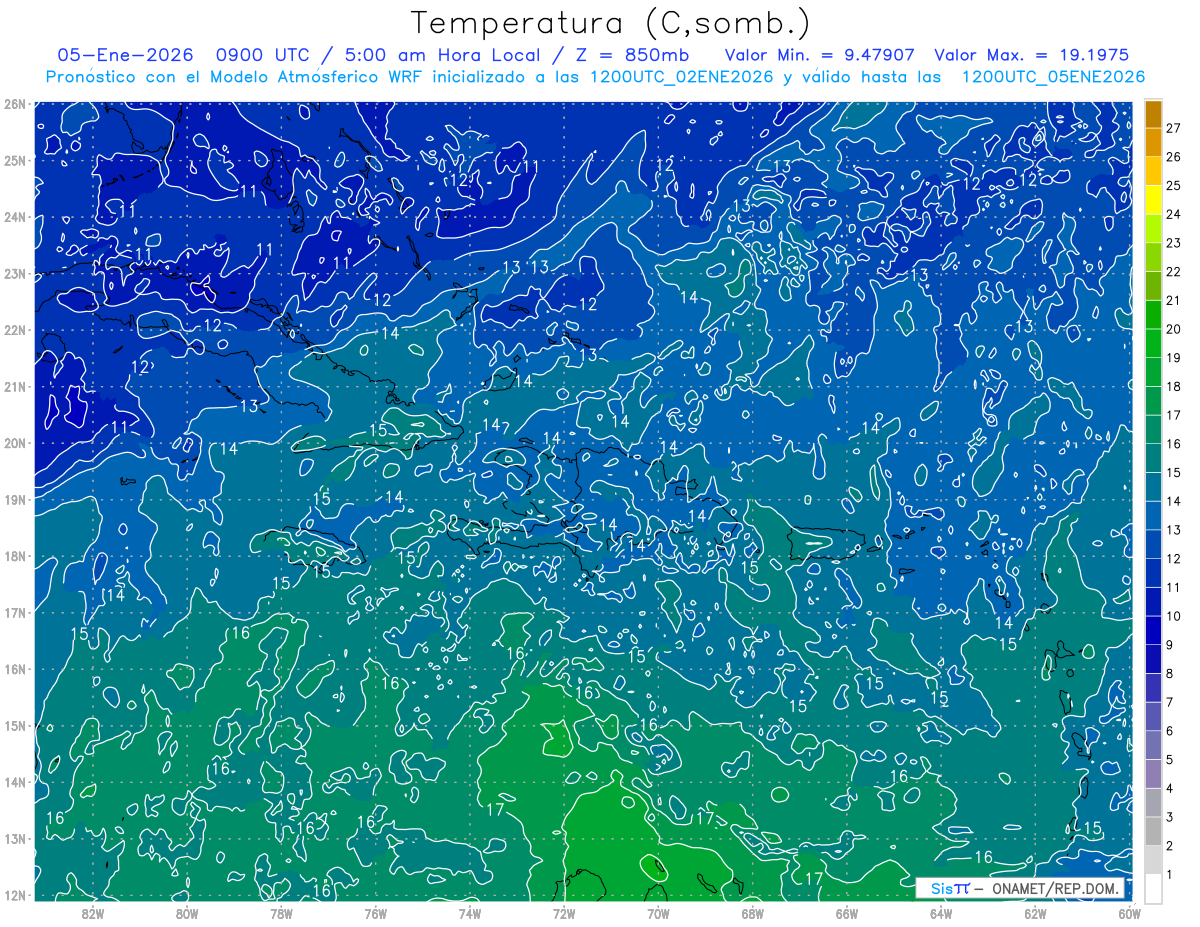Image resolution: width=1200 pixels, height=927 pixels.
Task: Click latitude axis label 21N
Action: (x=14, y=386)
